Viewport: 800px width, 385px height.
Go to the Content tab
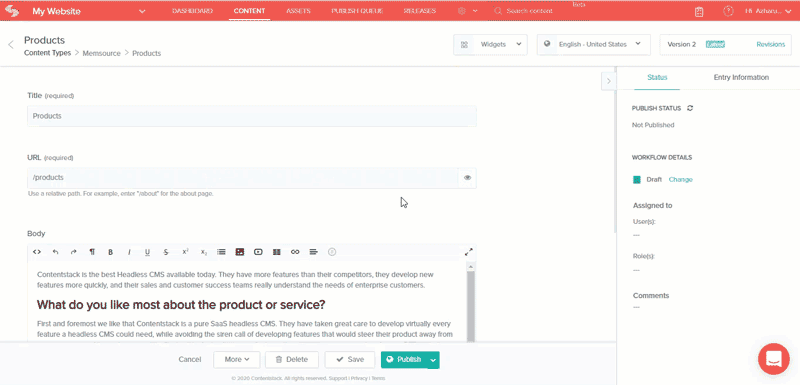point(249,11)
